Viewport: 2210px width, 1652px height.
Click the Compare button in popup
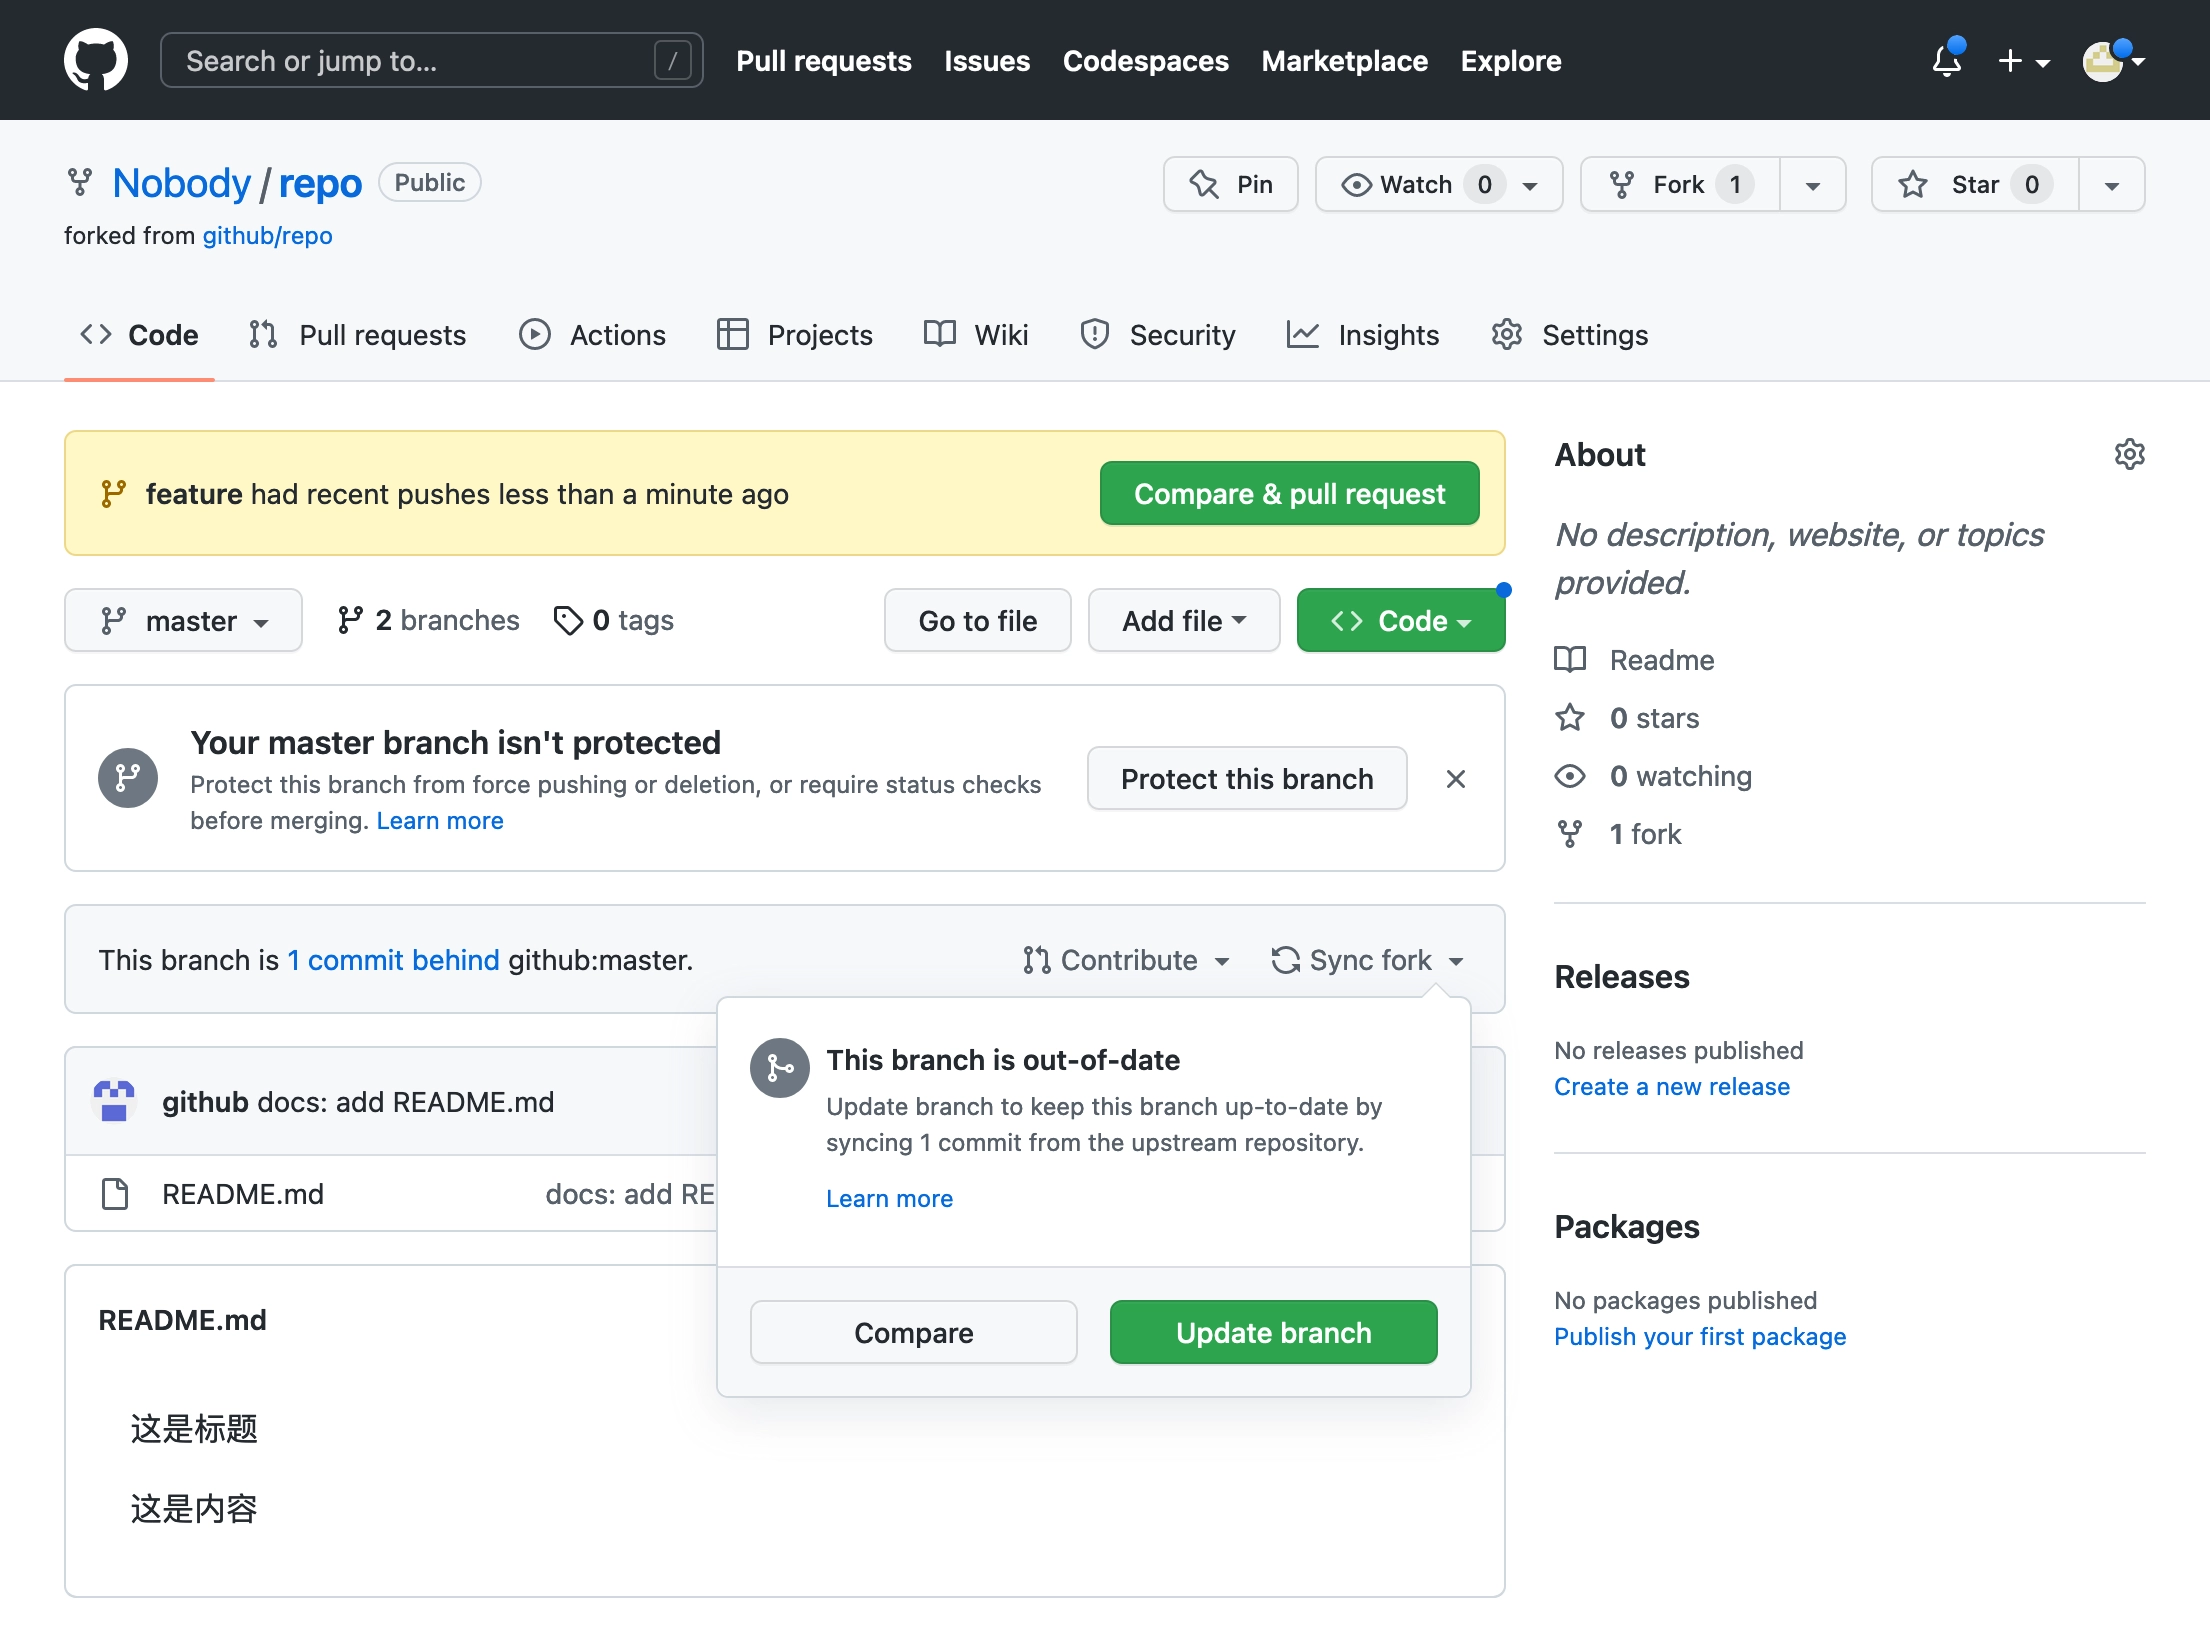(x=913, y=1332)
